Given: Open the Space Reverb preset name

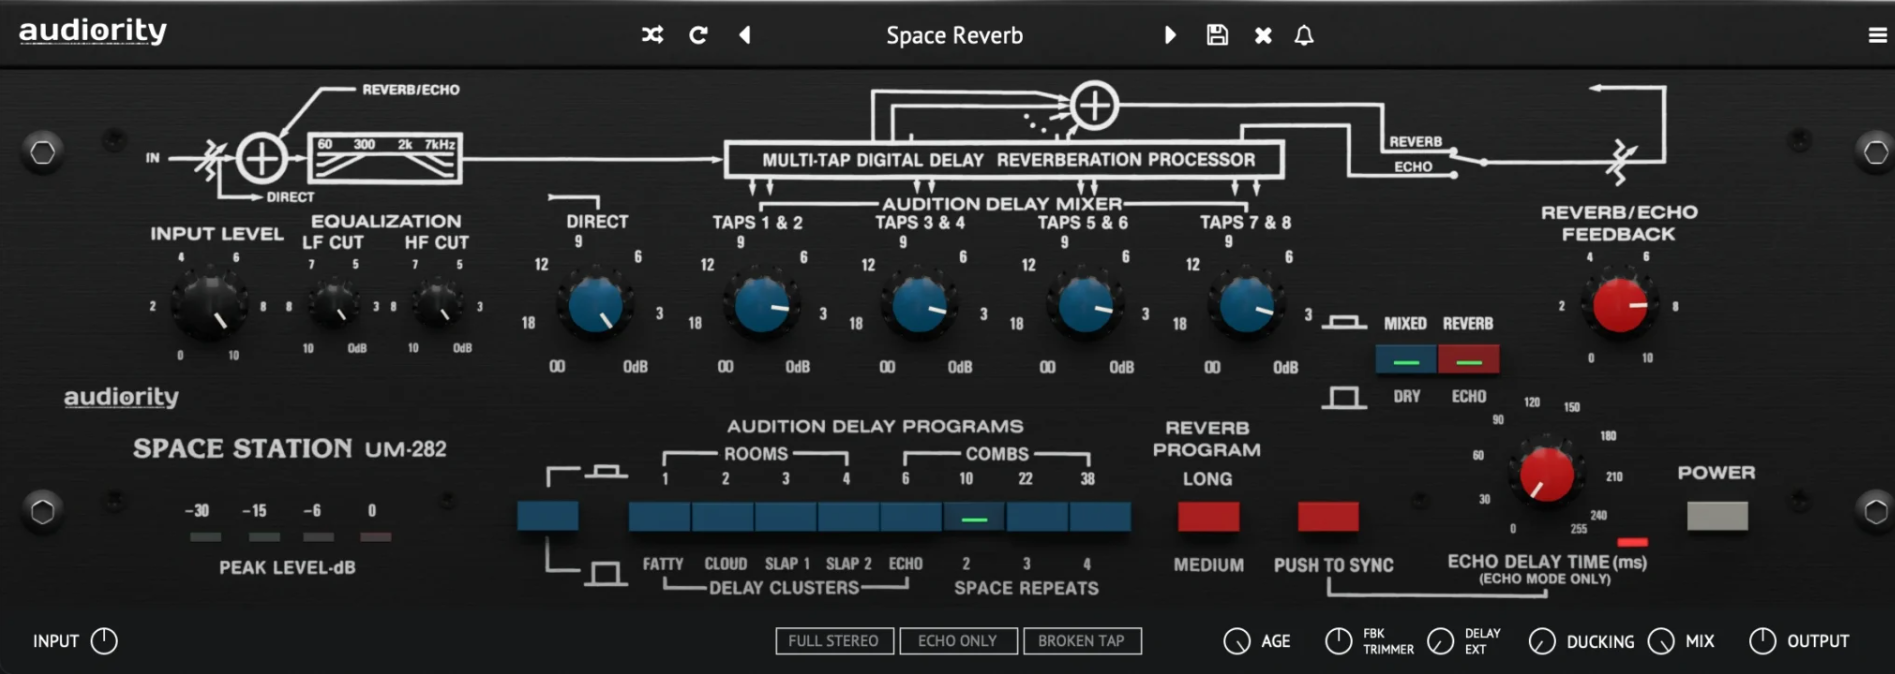Looking at the screenshot, I should (954, 36).
